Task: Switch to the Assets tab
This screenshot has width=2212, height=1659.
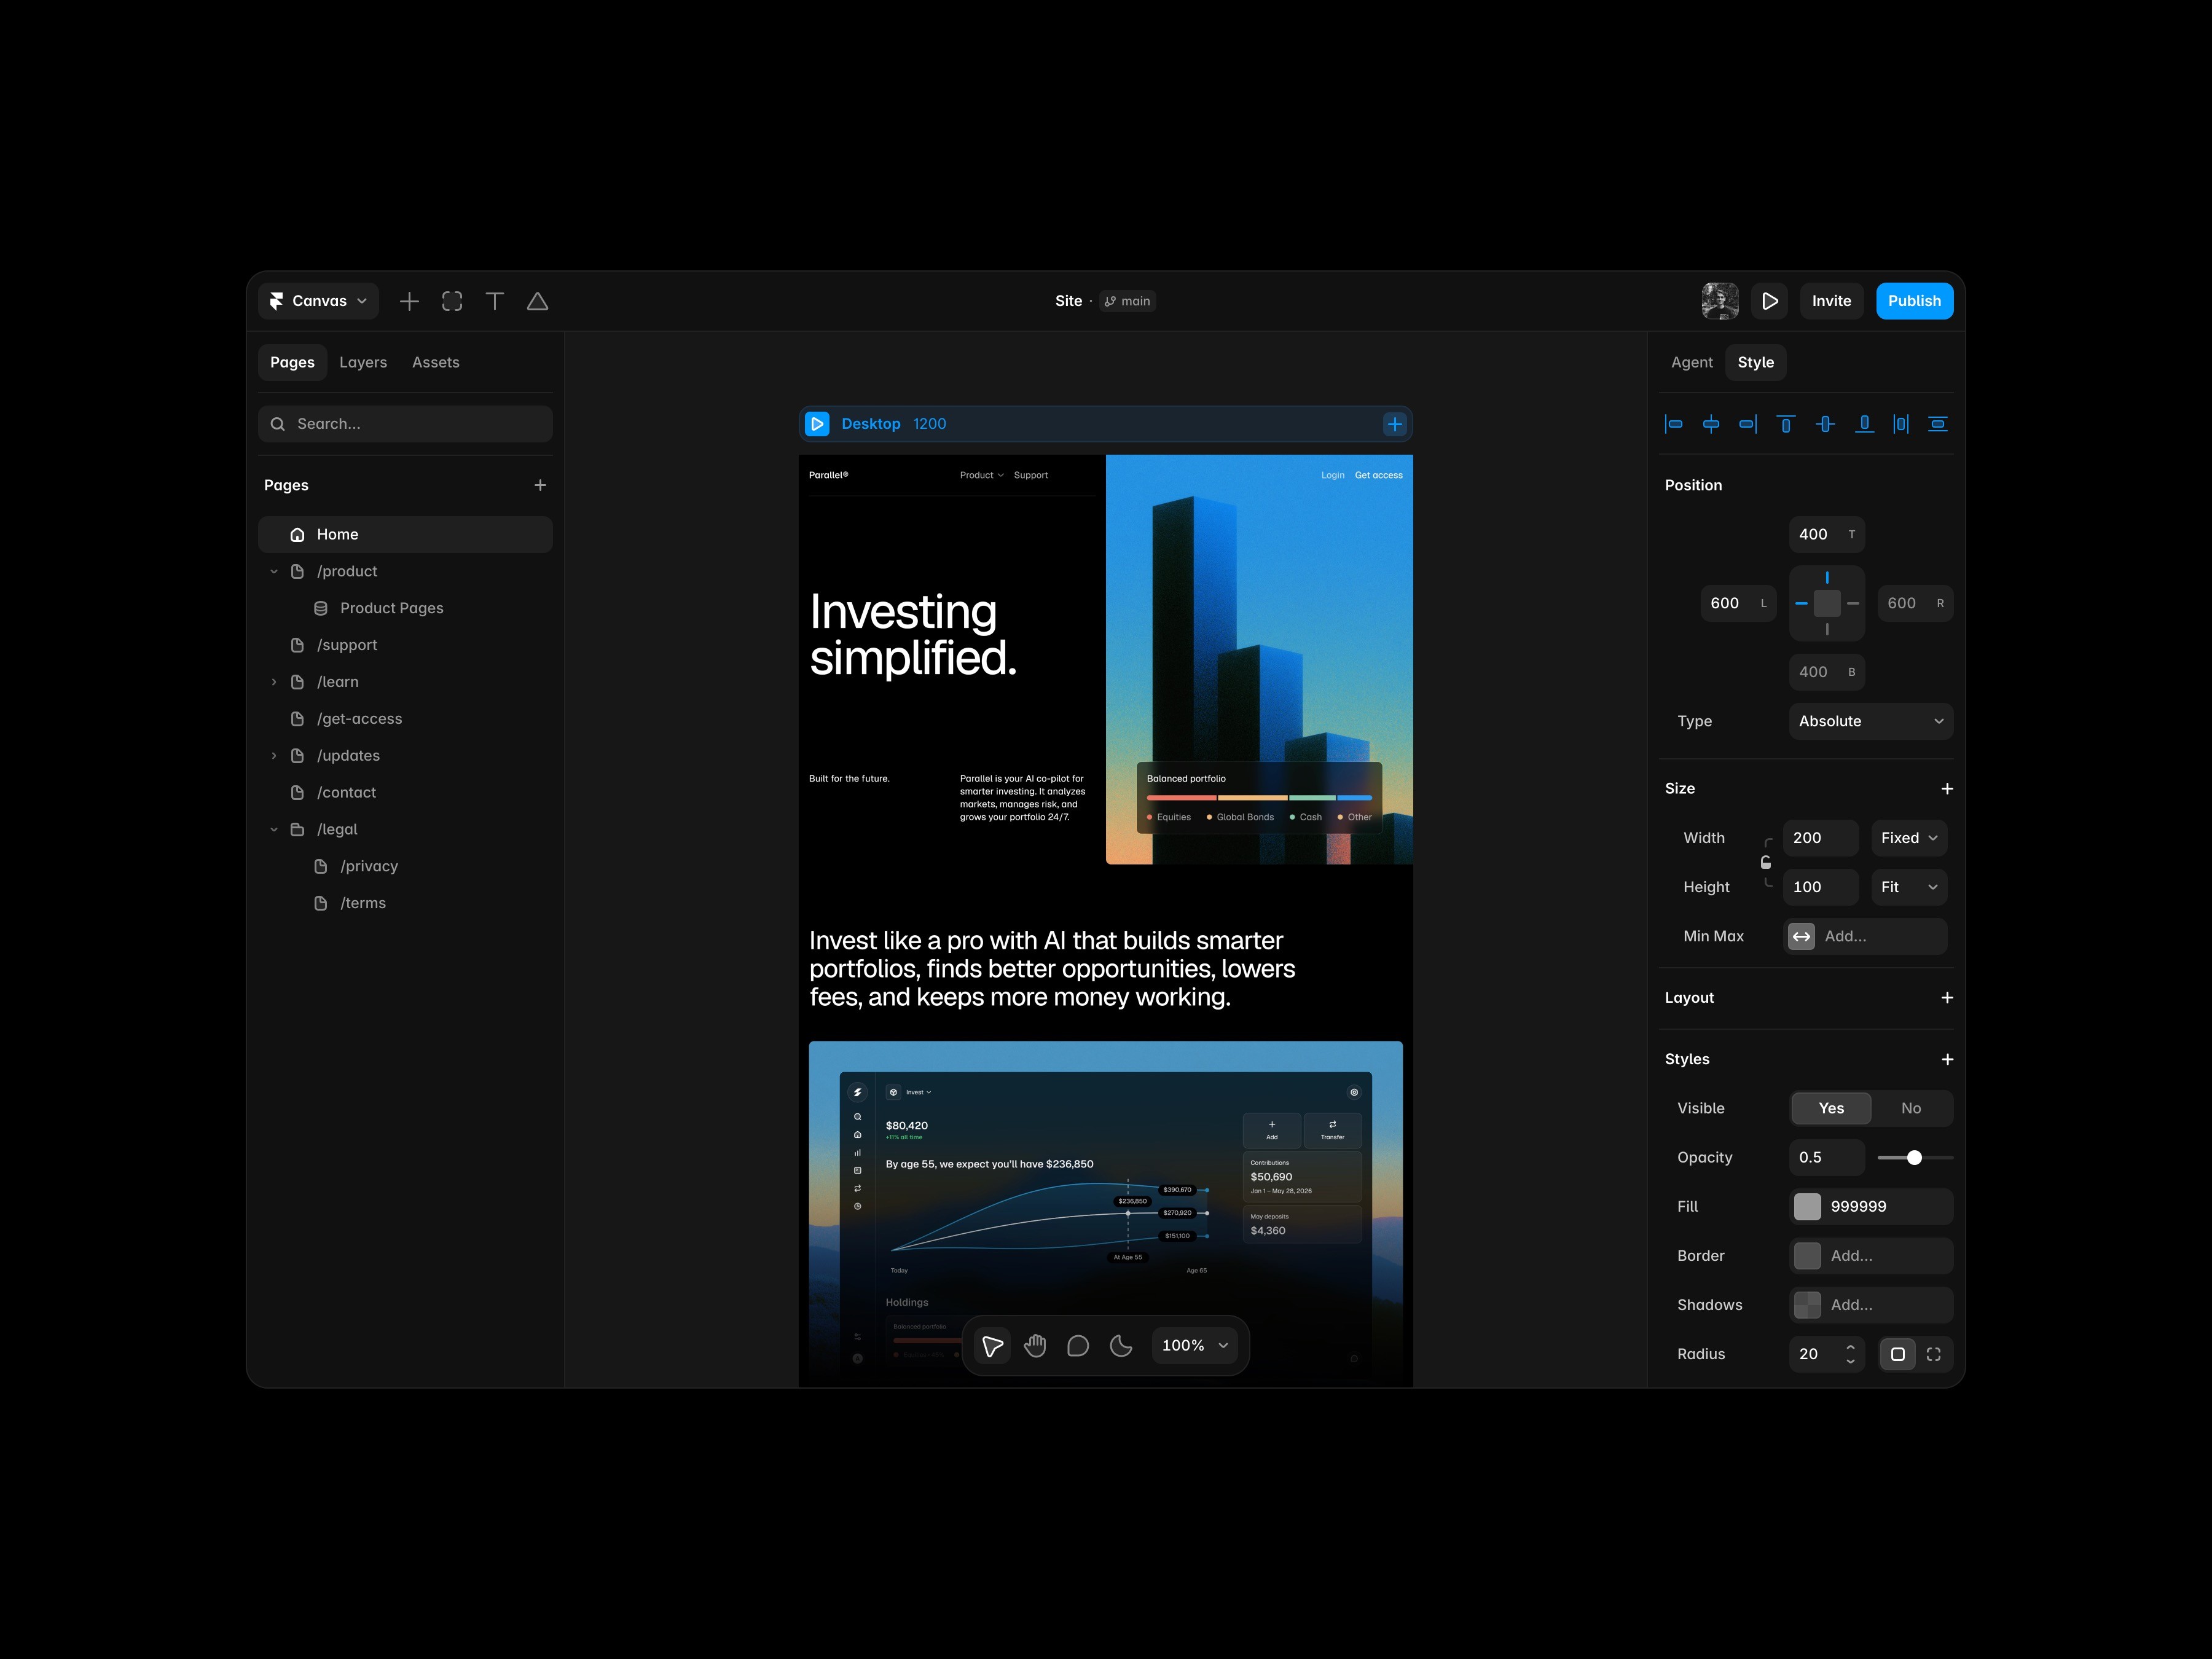Action: (x=436, y=362)
